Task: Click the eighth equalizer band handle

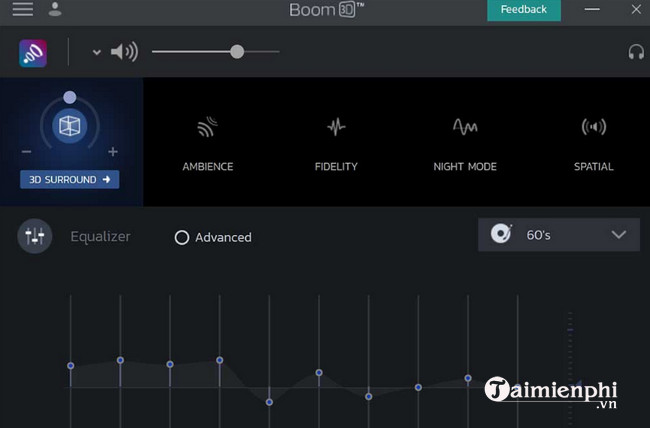Action: 418,387
